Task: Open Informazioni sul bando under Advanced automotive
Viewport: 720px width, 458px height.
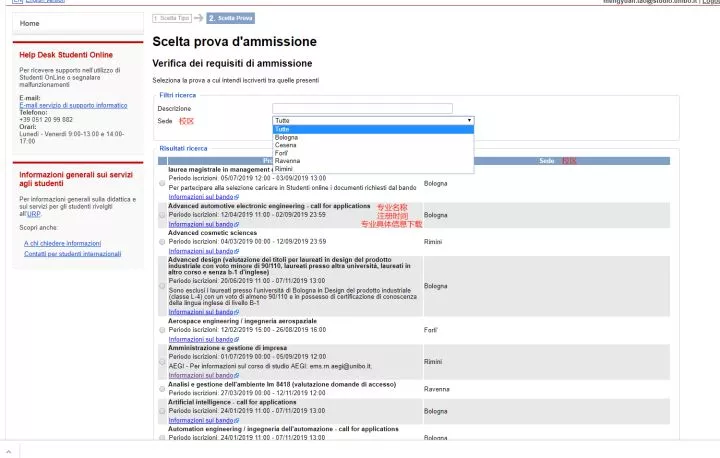Action: (x=203, y=224)
